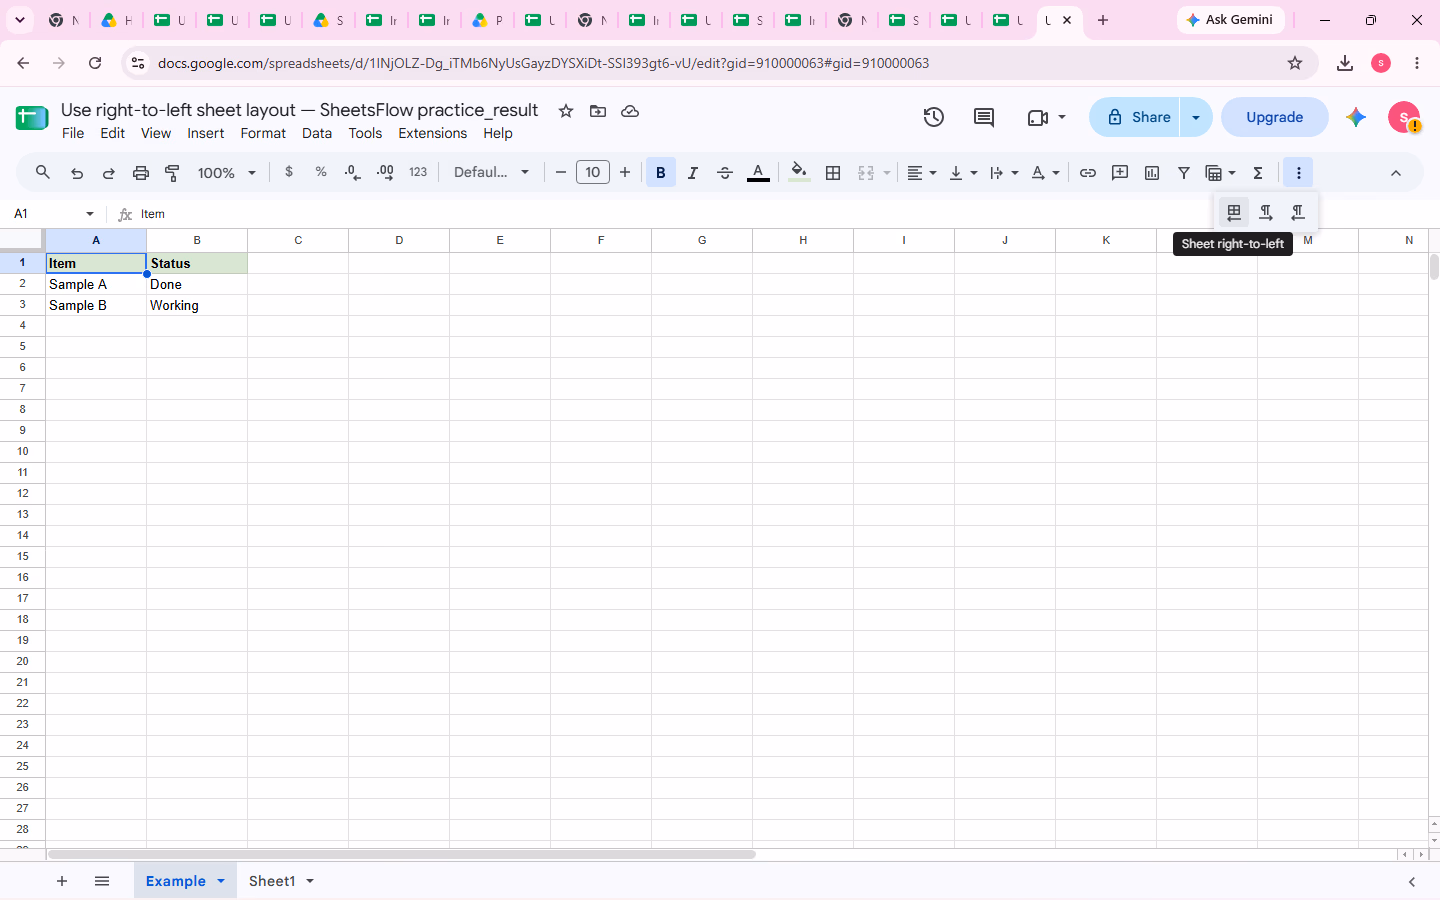Redo the last action
This screenshot has height=900, width=1440.
(x=109, y=173)
